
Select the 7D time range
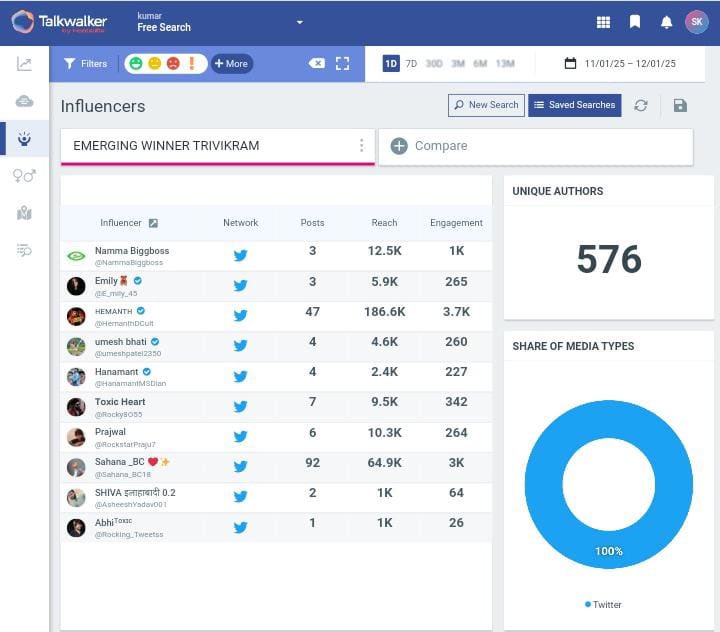(411, 63)
